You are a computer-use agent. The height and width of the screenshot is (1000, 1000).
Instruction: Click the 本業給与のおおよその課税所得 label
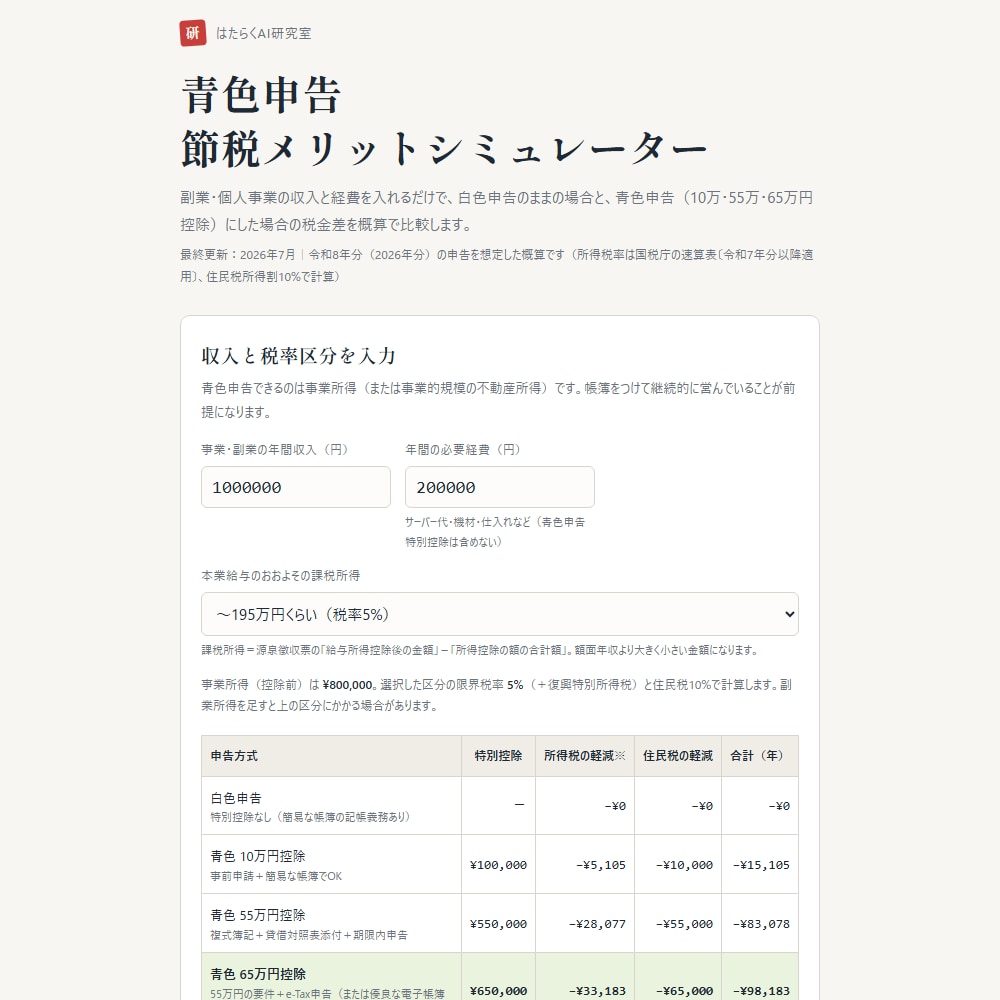click(281, 575)
